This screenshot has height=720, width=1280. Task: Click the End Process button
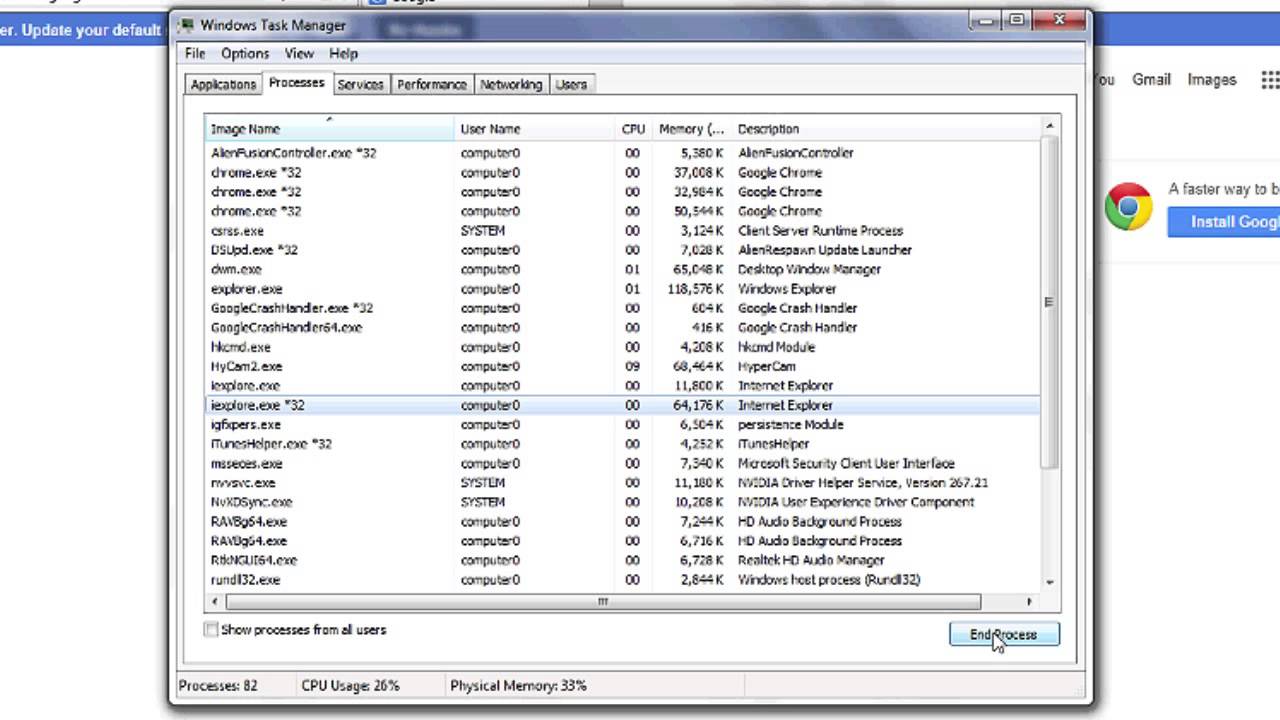(x=1004, y=634)
